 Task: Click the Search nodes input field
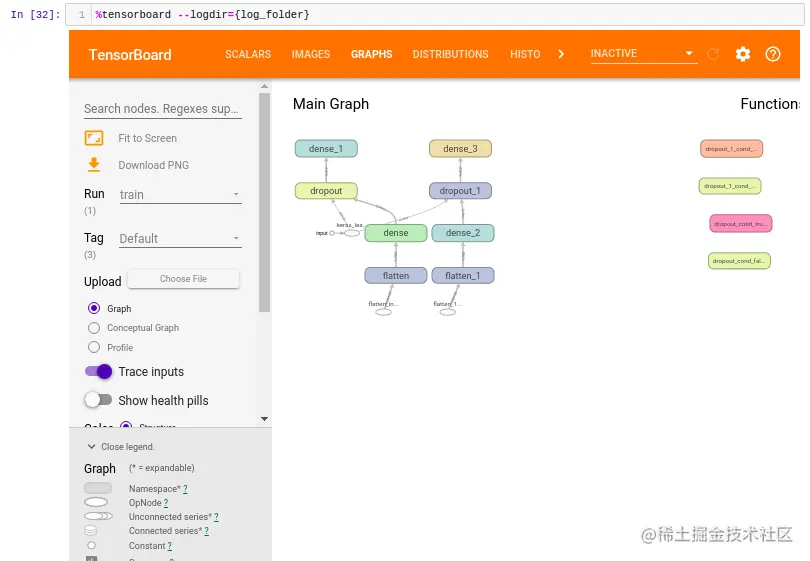(163, 109)
